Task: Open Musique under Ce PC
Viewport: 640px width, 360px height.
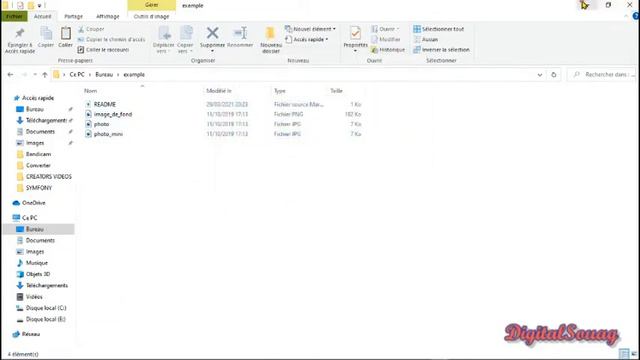Action: (37, 263)
